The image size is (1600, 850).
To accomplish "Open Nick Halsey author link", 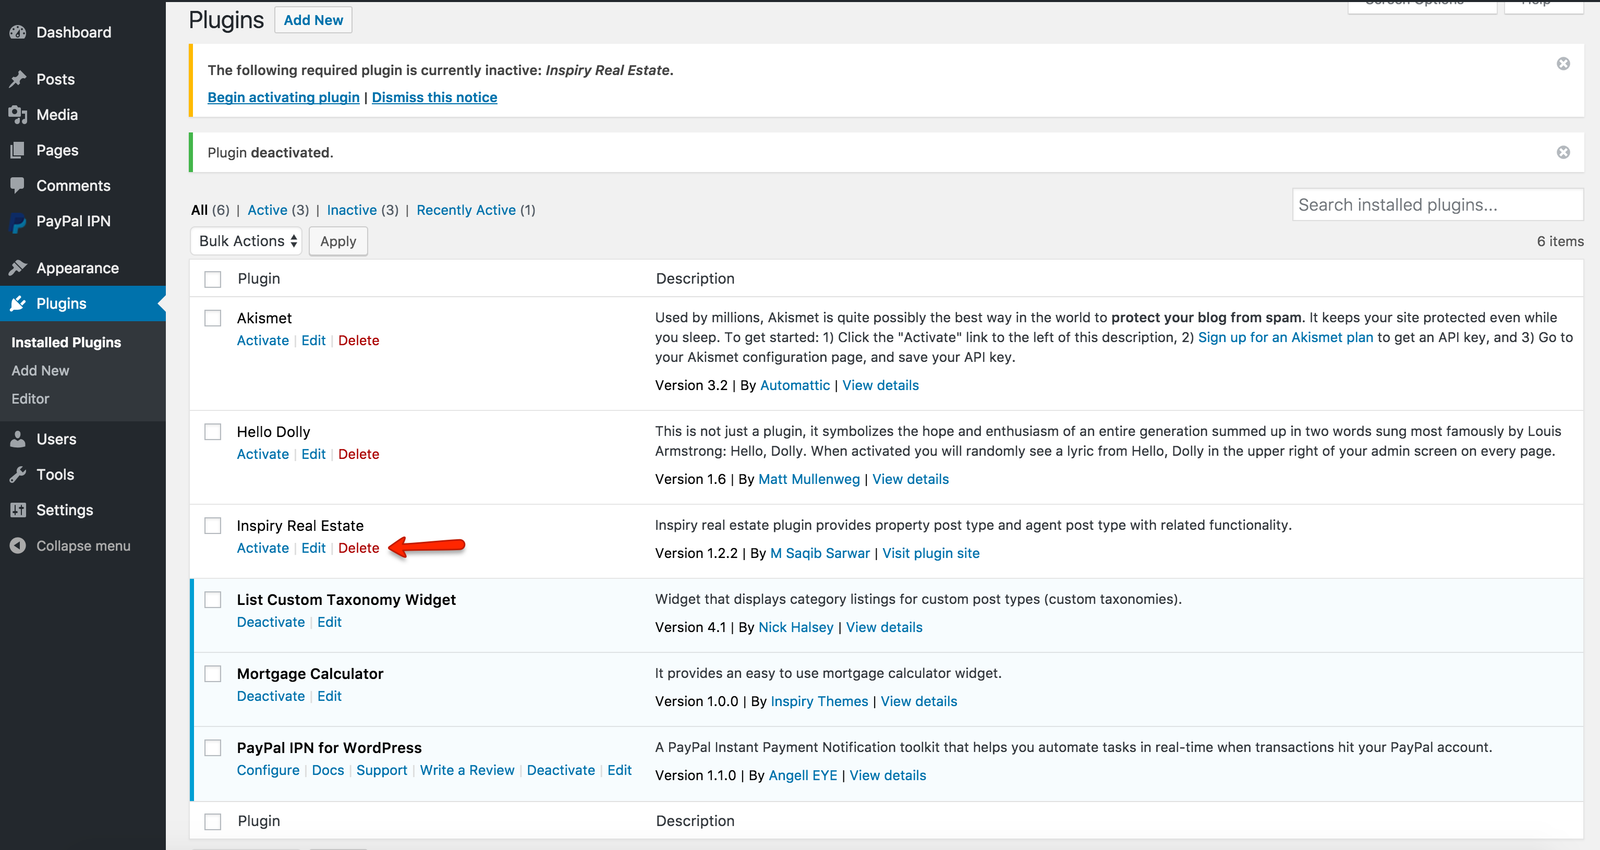I will click(x=796, y=627).
